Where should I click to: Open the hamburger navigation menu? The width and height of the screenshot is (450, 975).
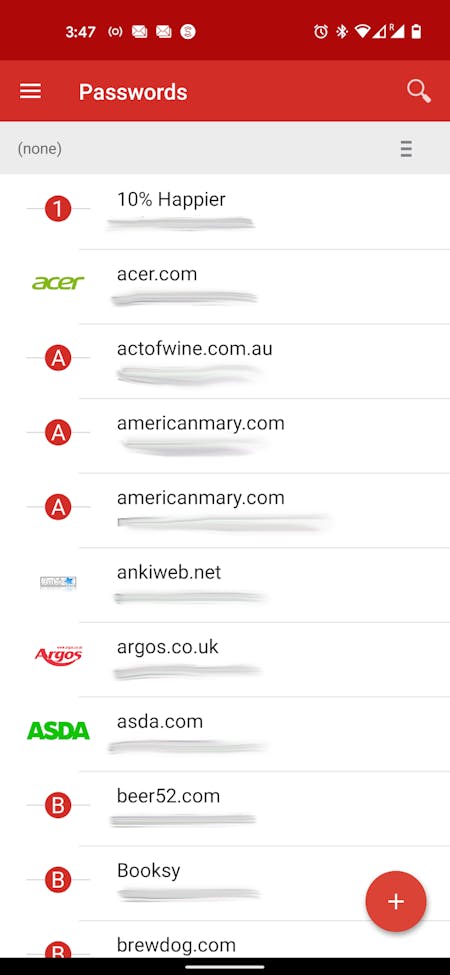30,91
